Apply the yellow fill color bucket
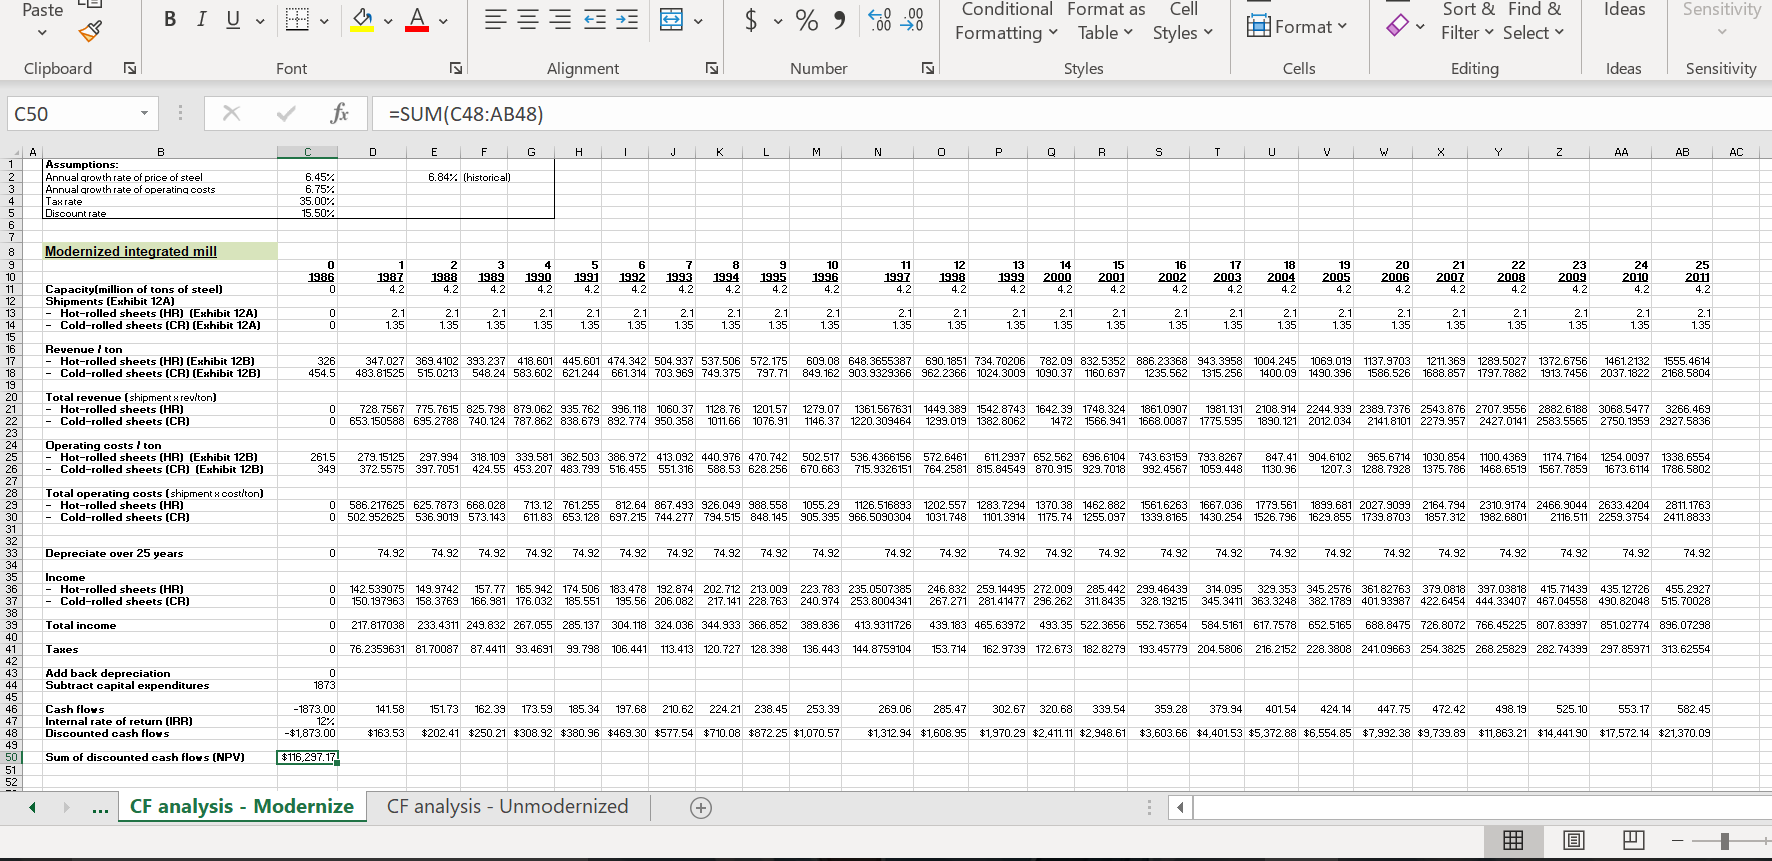The image size is (1772, 861). (x=363, y=20)
